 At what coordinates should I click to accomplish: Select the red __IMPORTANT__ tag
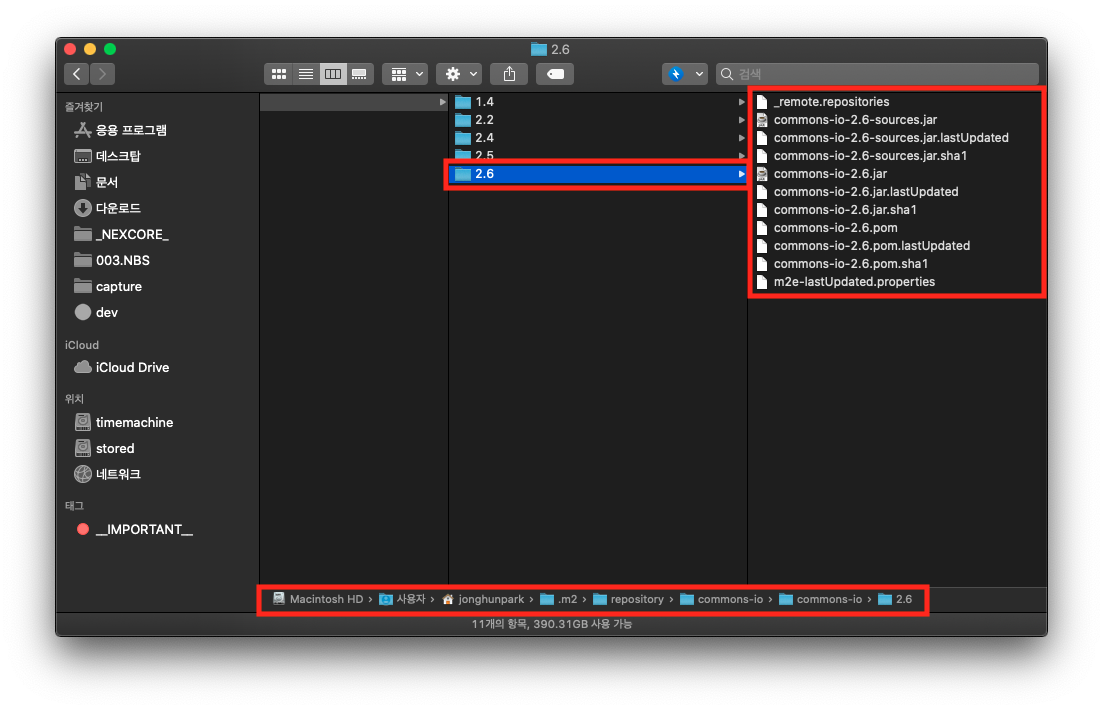pos(143,529)
